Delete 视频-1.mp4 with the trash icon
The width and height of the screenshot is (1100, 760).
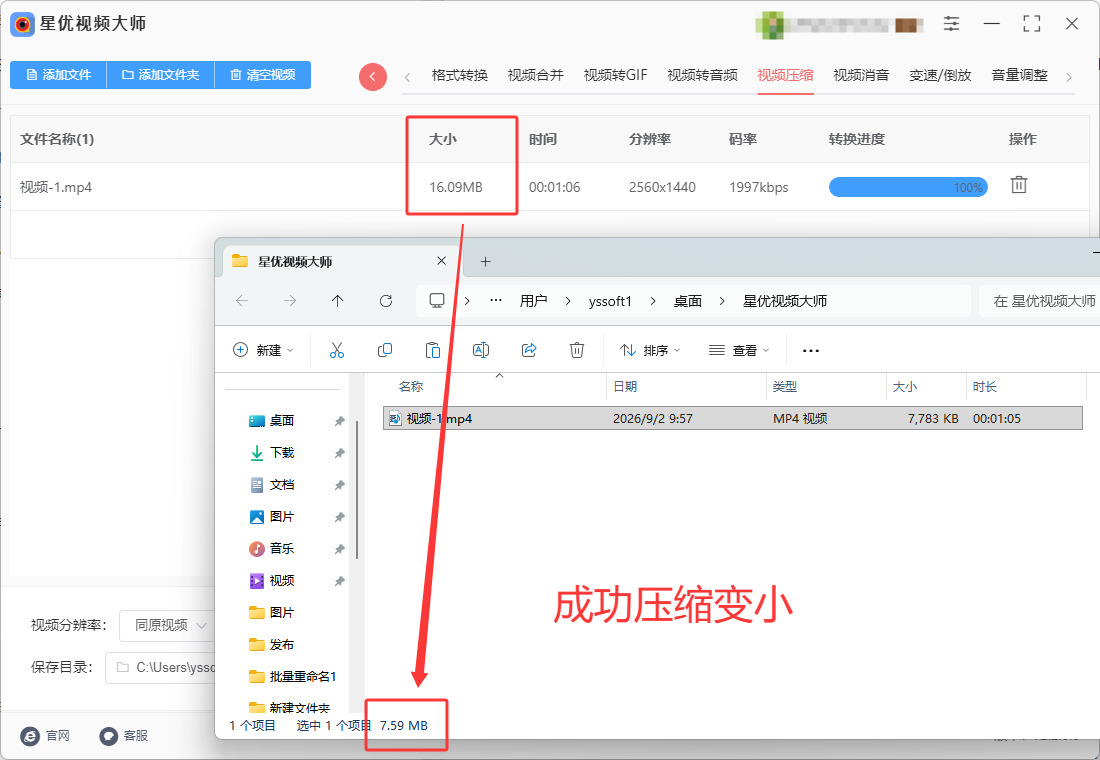coord(1019,185)
